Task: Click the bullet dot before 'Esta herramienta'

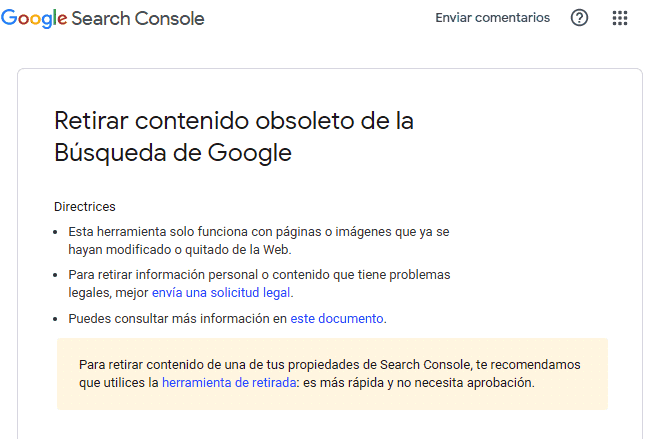Action: pyautogui.click(x=56, y=232)
